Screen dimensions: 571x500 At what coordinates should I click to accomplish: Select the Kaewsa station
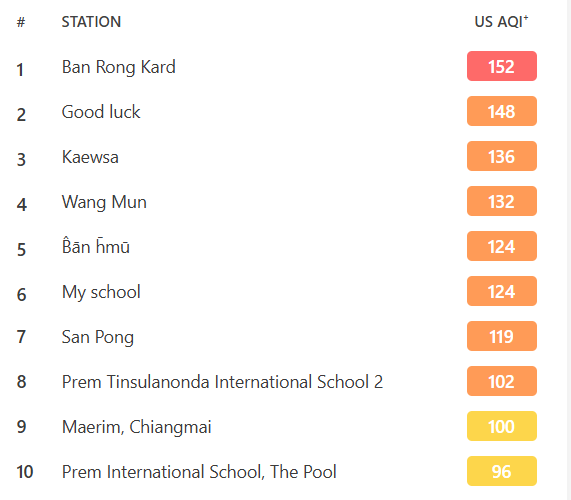pos(90,157)
